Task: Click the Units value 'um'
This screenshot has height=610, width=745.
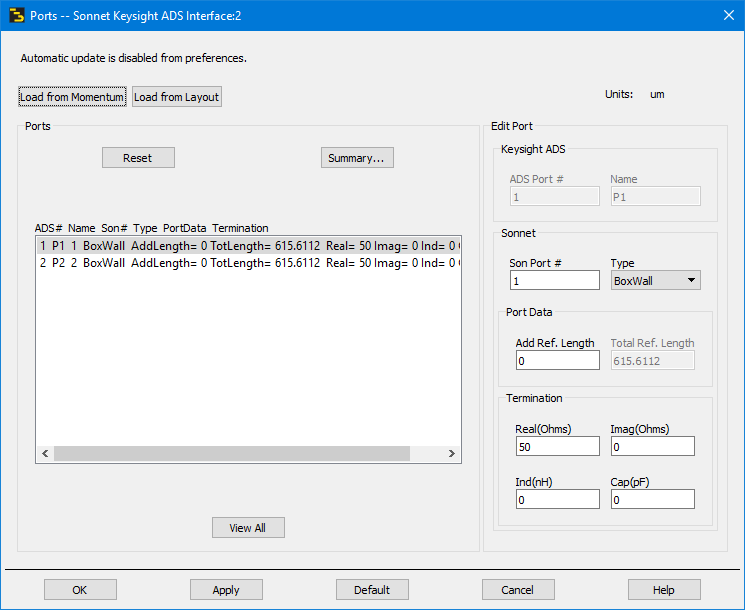Action: click(657, 94)
